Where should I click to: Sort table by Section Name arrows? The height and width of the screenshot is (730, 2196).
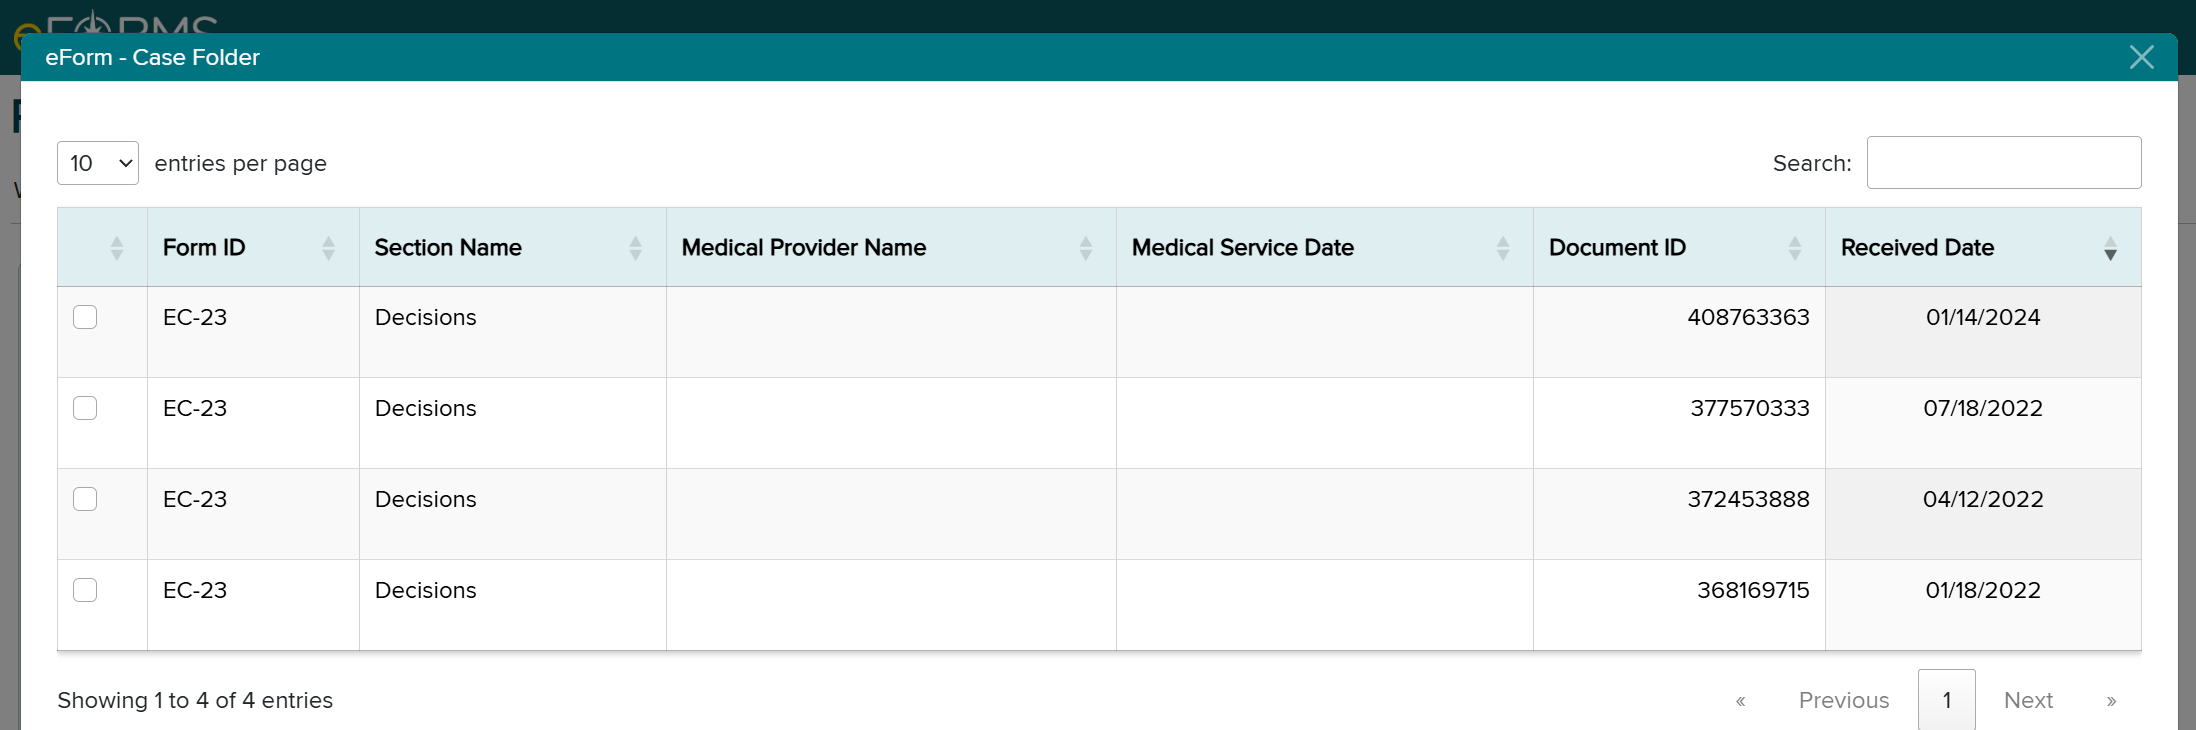[x=635, y=248]
